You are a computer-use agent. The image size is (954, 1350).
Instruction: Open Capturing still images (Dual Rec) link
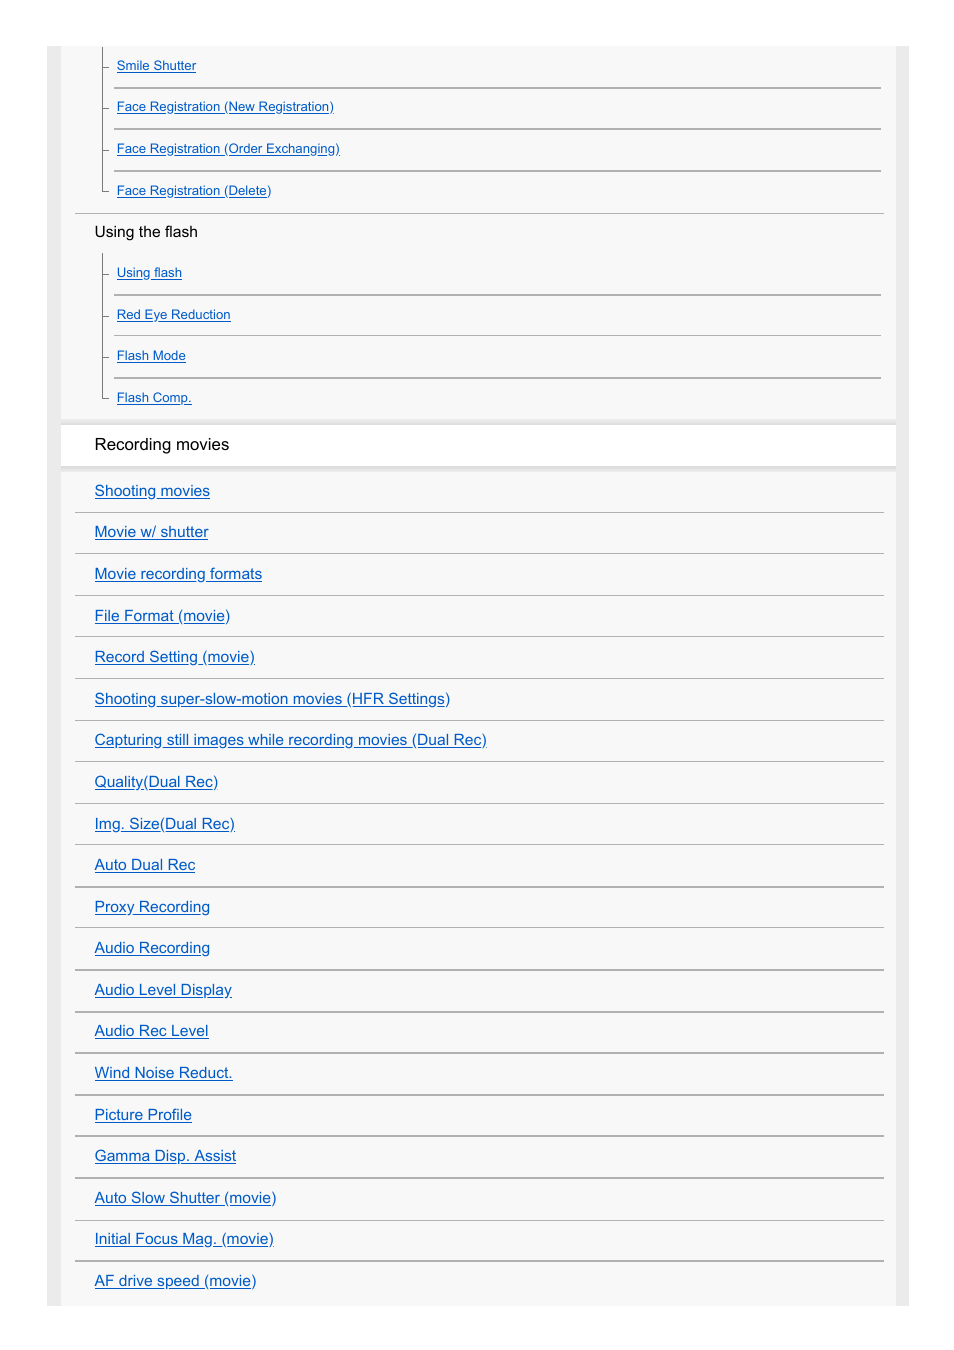click(x=290, y=740)
